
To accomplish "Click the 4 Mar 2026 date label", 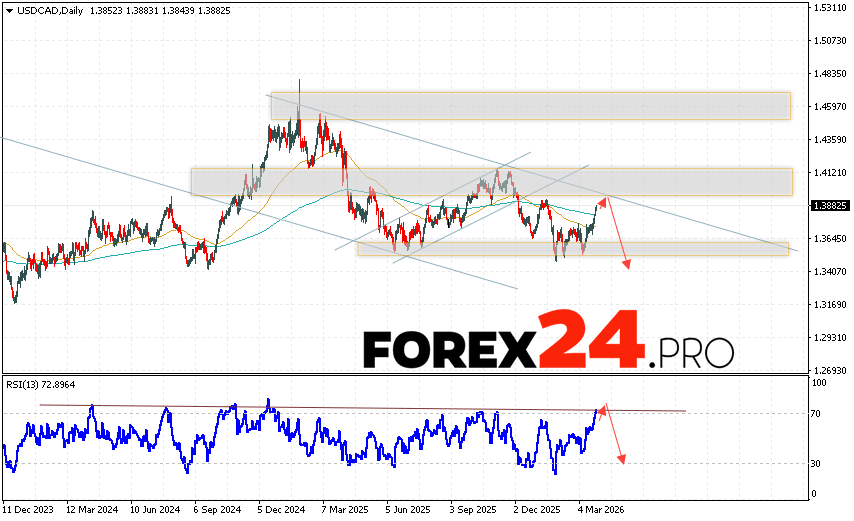I will [602, 508].
